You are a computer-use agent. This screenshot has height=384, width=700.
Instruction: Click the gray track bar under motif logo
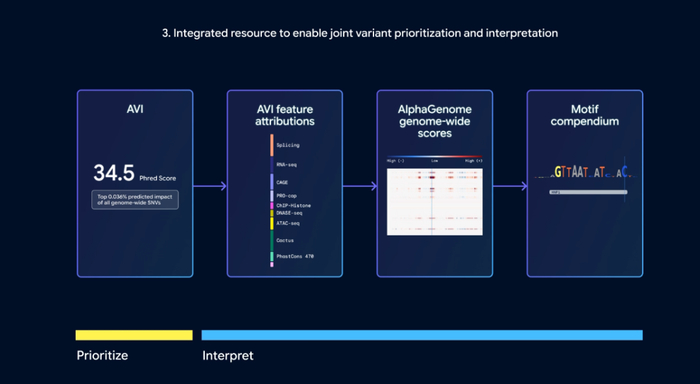tap(588, 192)
